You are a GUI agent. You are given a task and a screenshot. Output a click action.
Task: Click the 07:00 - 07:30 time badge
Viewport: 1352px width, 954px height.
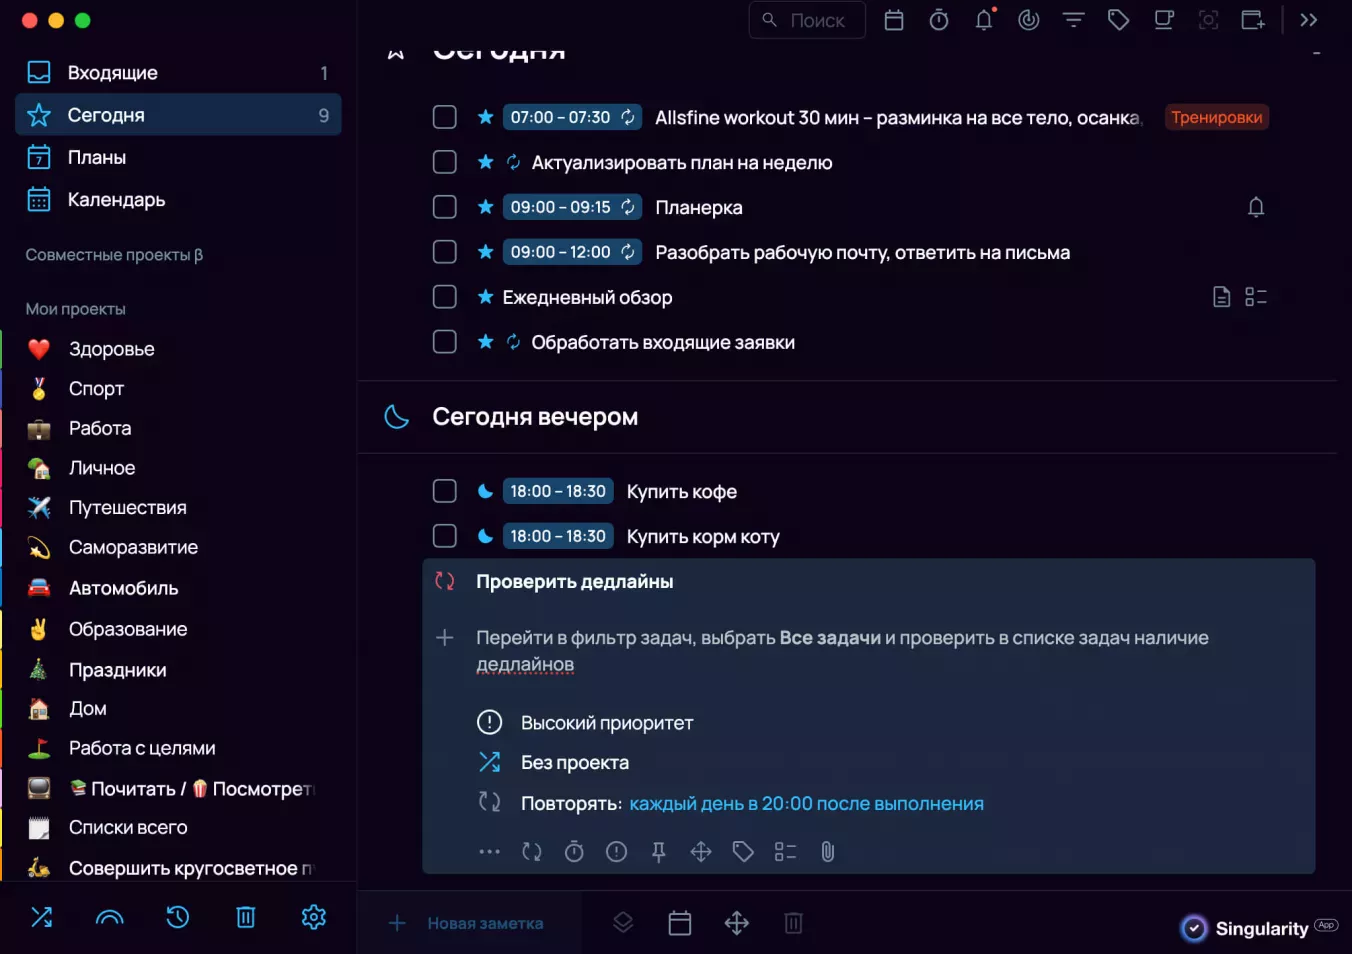coord(572,117)
